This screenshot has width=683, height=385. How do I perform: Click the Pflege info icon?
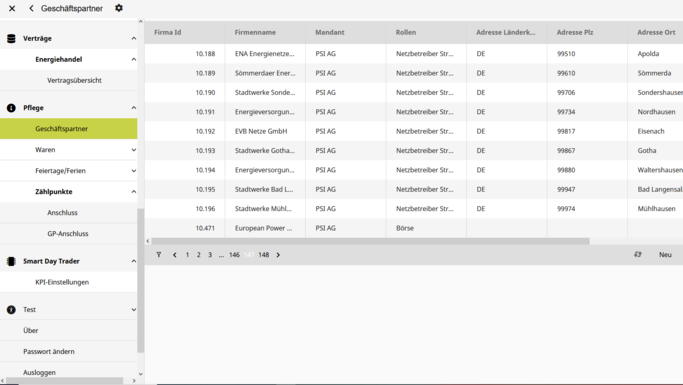pyautogui.click(x=11, y=108)
